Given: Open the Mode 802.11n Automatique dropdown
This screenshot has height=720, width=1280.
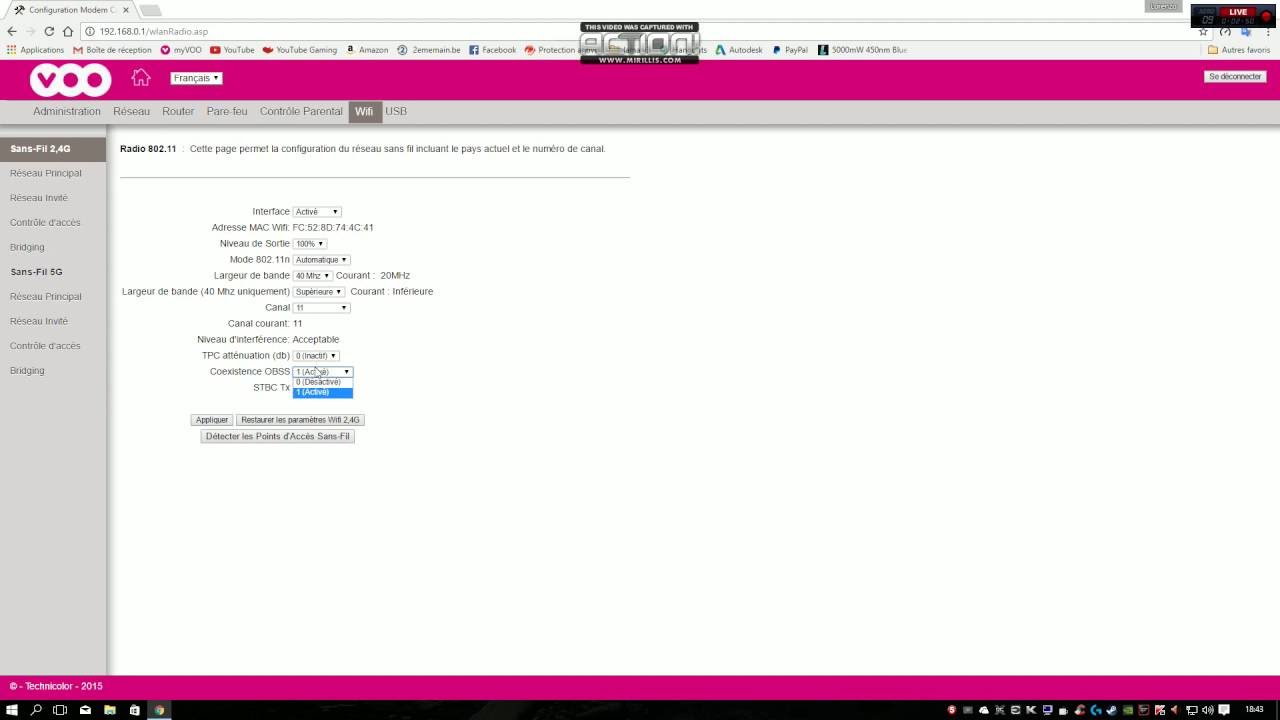Looking at the screenshot, I should [321, 260].
